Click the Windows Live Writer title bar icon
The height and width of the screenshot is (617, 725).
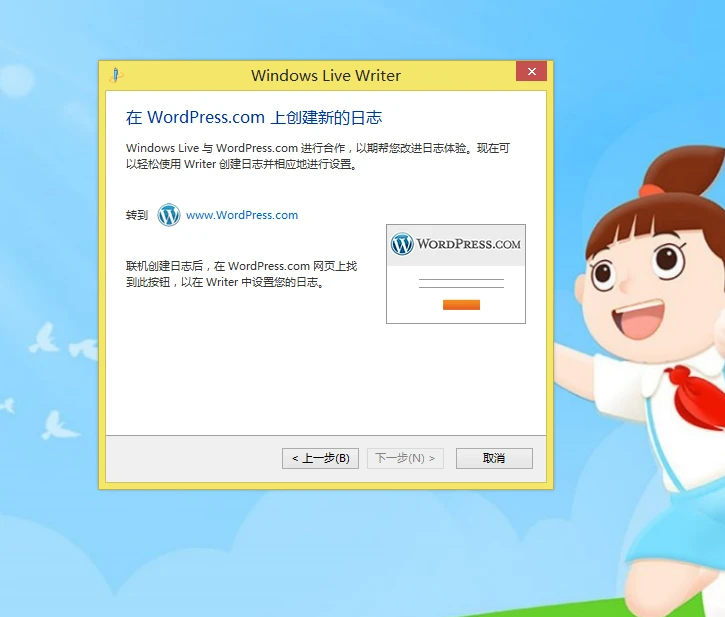click(116, 75)
